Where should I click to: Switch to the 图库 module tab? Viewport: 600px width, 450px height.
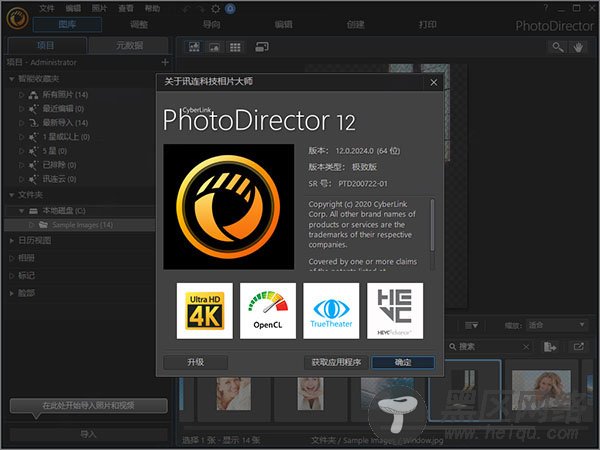click(67, 24)
